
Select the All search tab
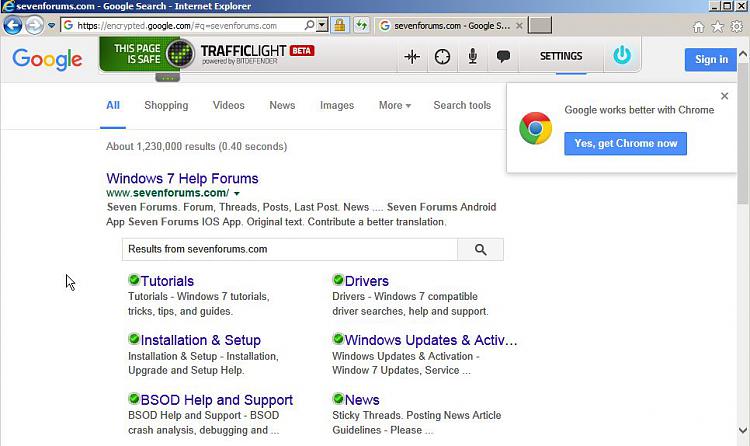(x=113, y=105)
